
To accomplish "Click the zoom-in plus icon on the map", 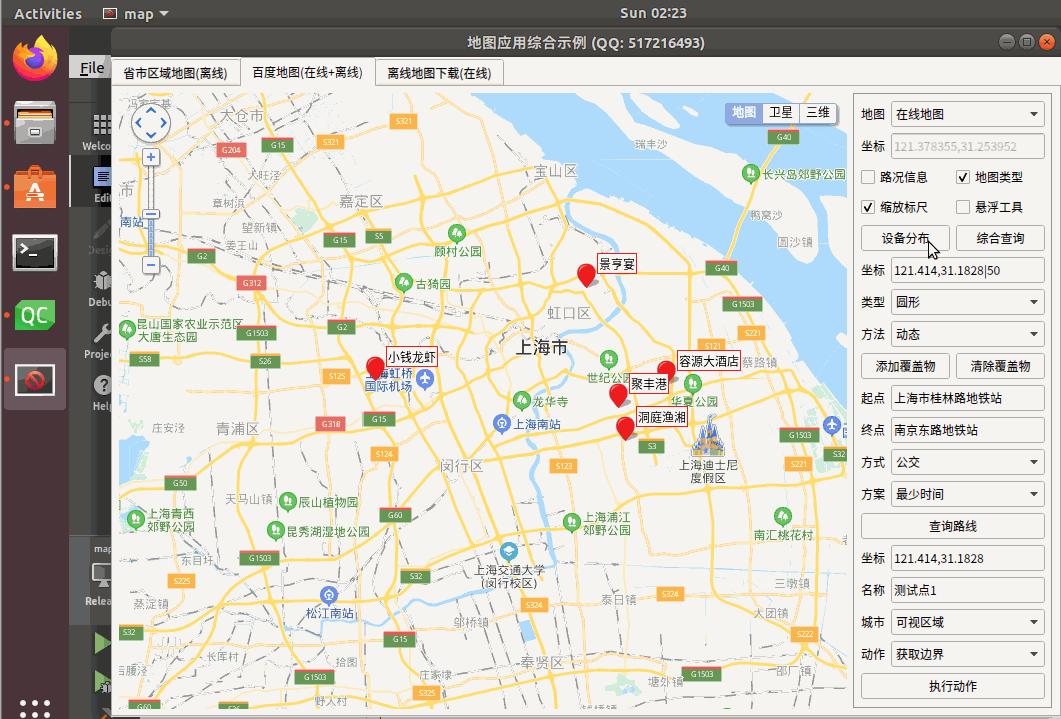I will coord(151,157).
